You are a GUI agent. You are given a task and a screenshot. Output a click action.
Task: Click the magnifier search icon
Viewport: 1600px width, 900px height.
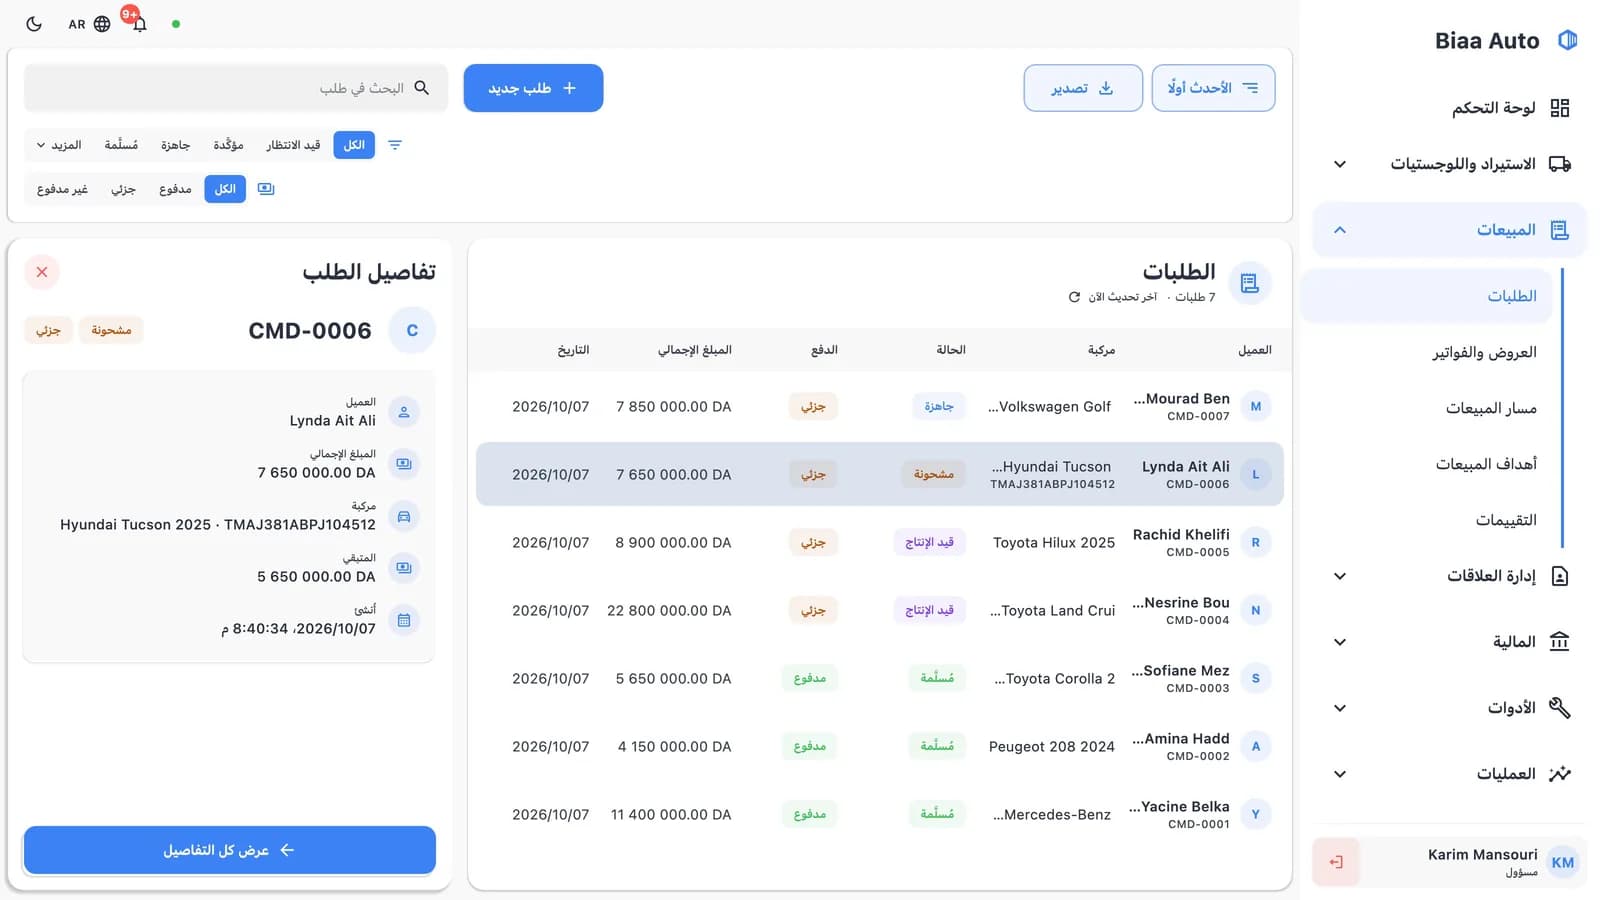(422, 88)
